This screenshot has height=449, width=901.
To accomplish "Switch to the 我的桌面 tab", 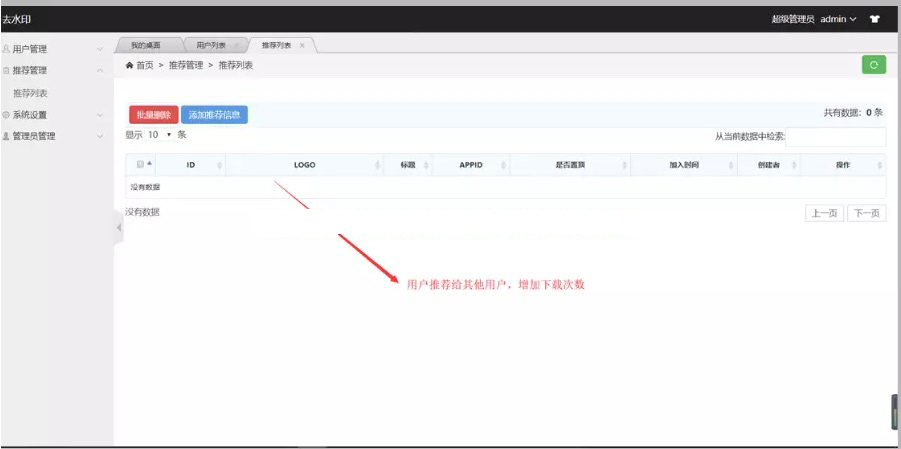I will tap(146, 45).
